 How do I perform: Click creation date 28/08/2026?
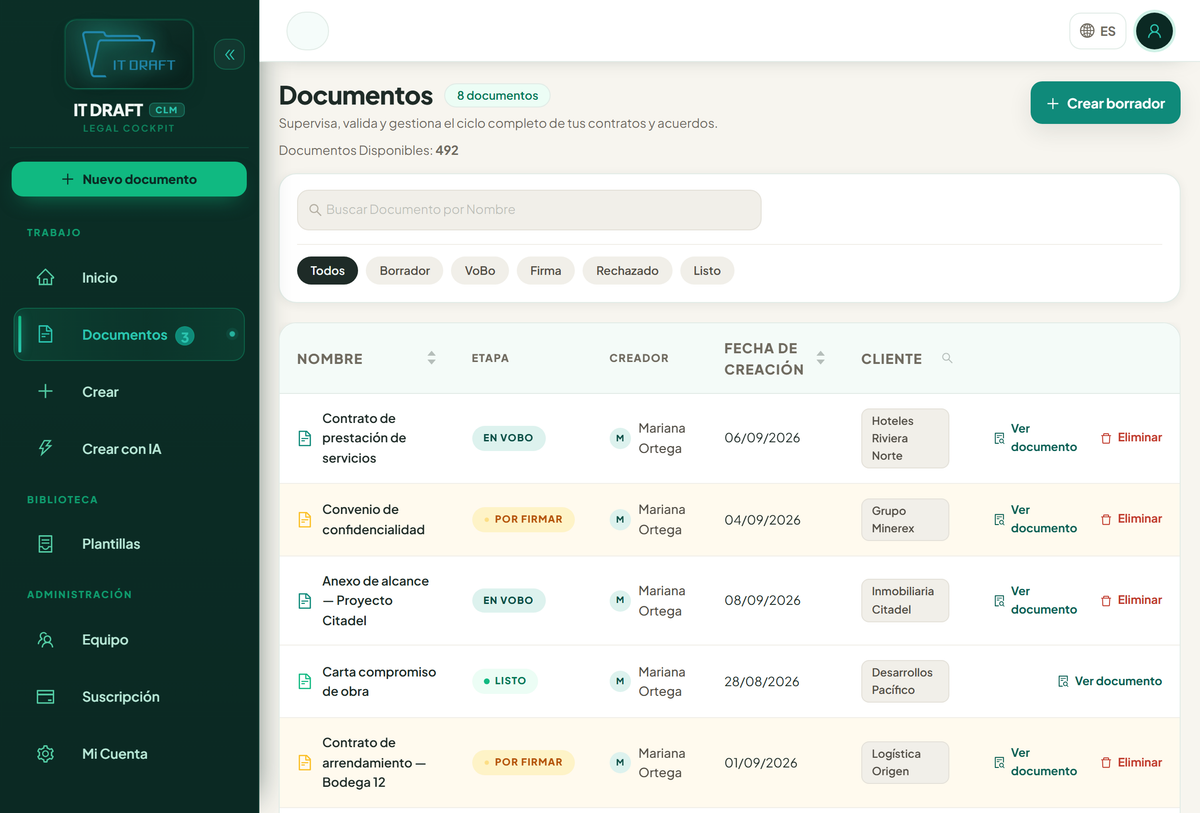click(x=762, y=681)
